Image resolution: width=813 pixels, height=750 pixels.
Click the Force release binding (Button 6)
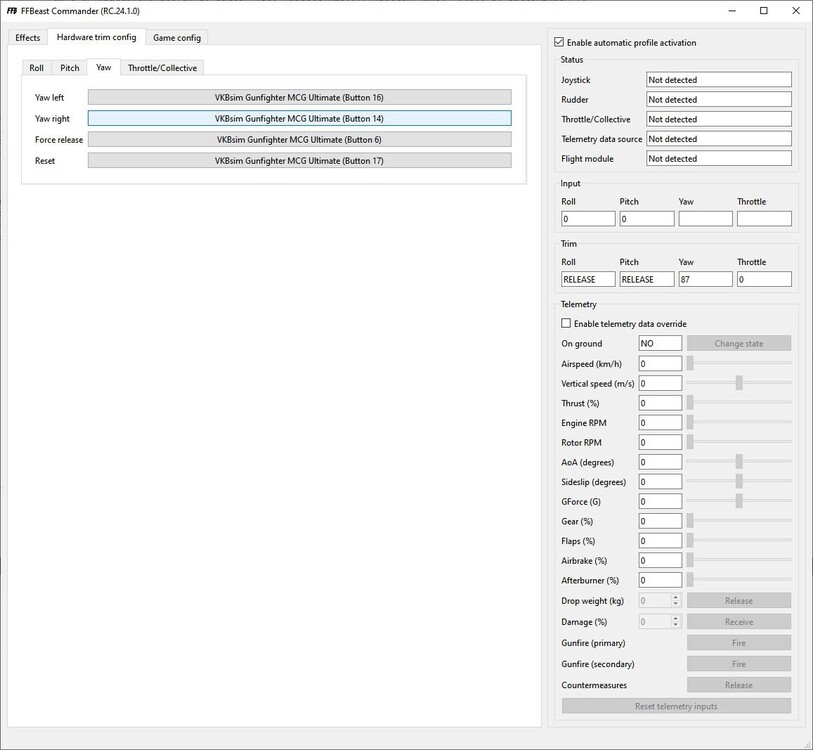click(299, 140)
